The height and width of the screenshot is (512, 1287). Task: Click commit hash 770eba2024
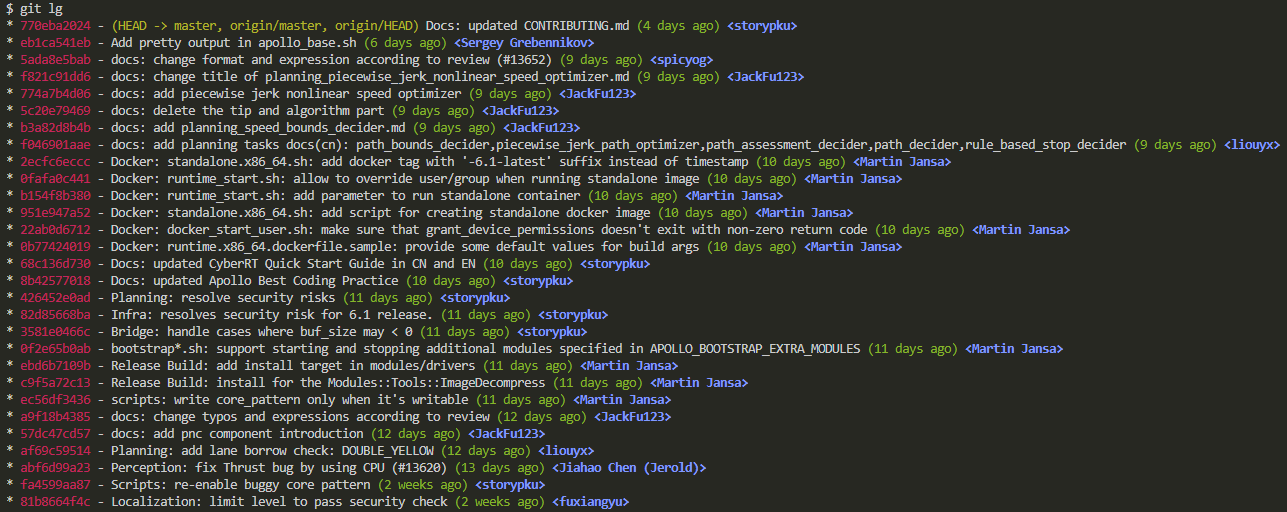55,25
